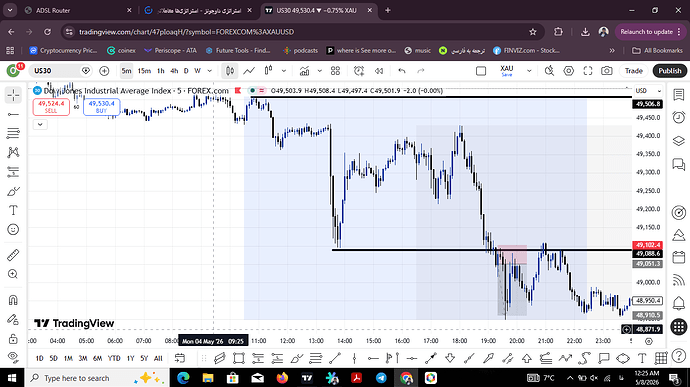This screenshot has width=690, height=387.
Task: Click the blue 49,530.4 BUY button
Action: click(102, 107)
